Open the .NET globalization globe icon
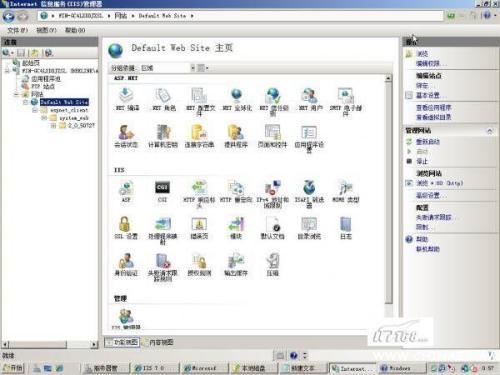Viewport: 500px width, 375px height. click(236, 96)
